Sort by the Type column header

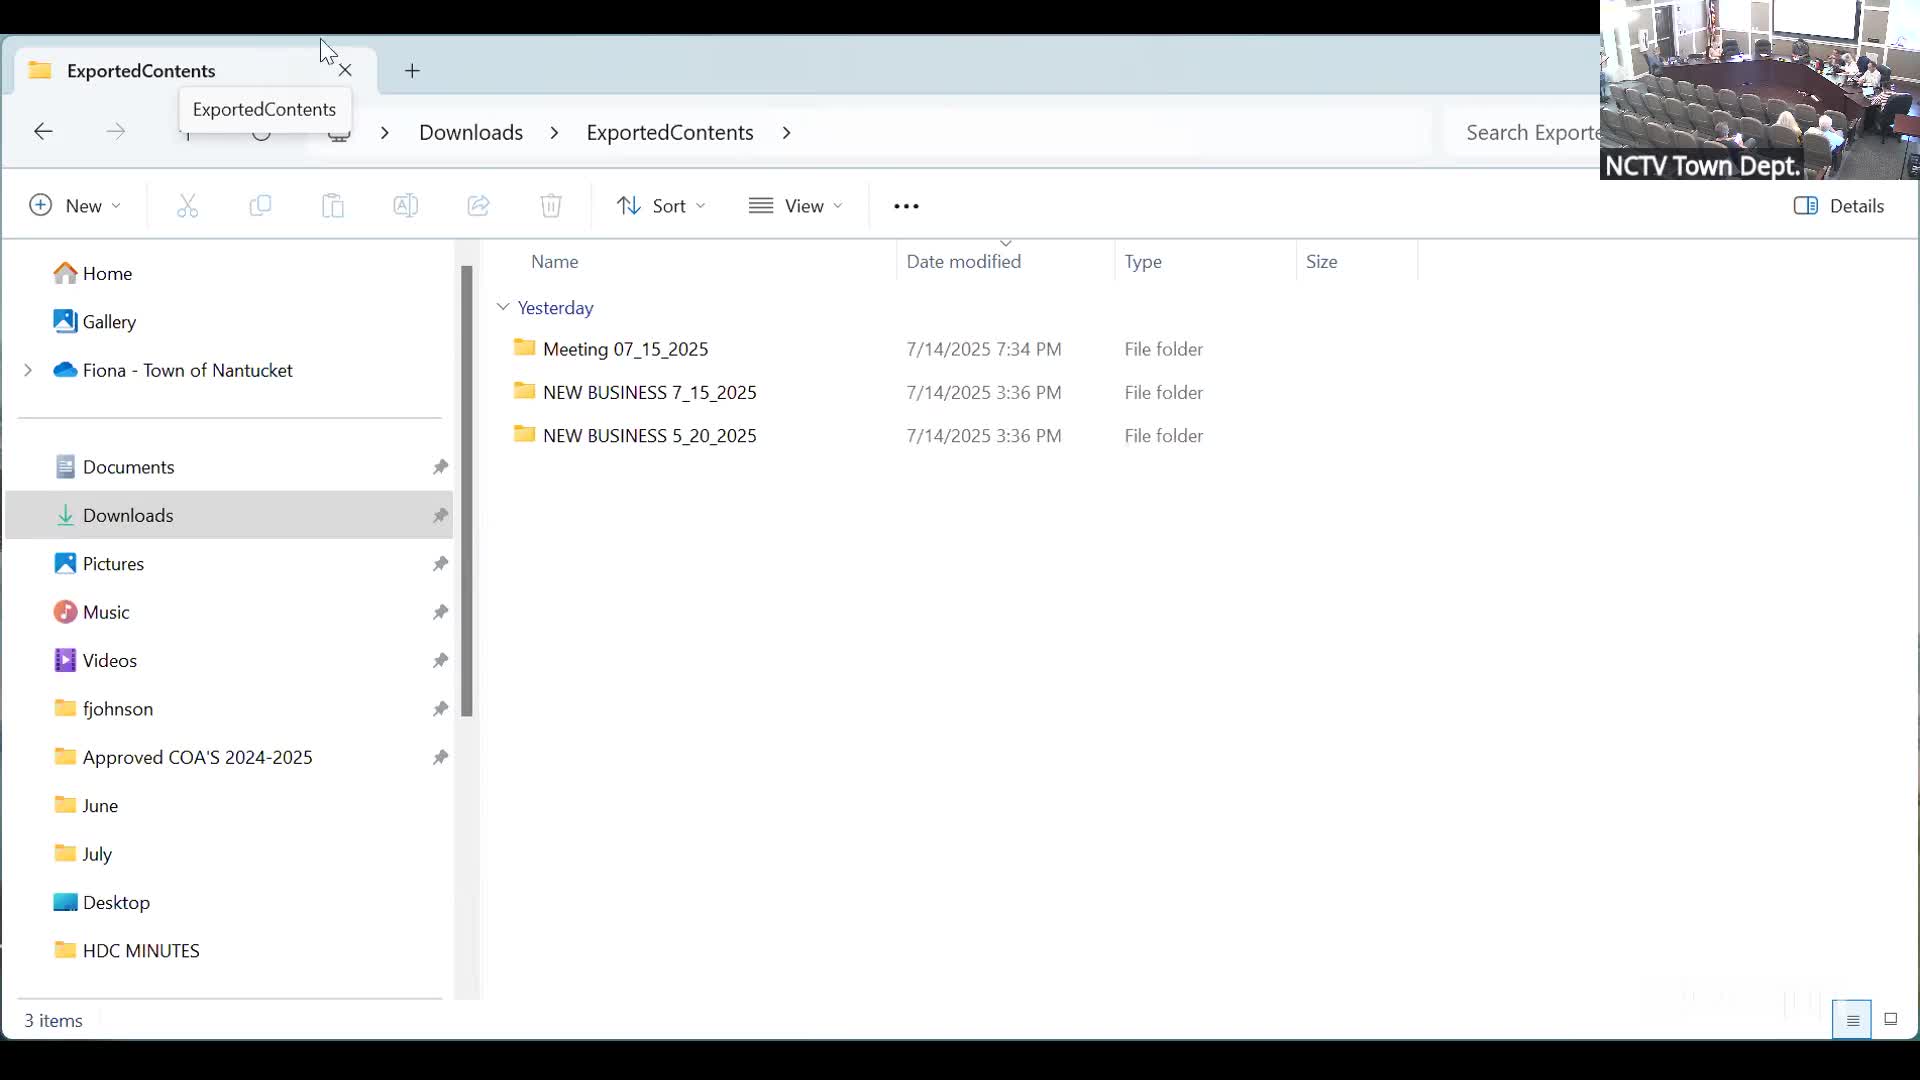pyautogui.click(x=1143, y=261)
